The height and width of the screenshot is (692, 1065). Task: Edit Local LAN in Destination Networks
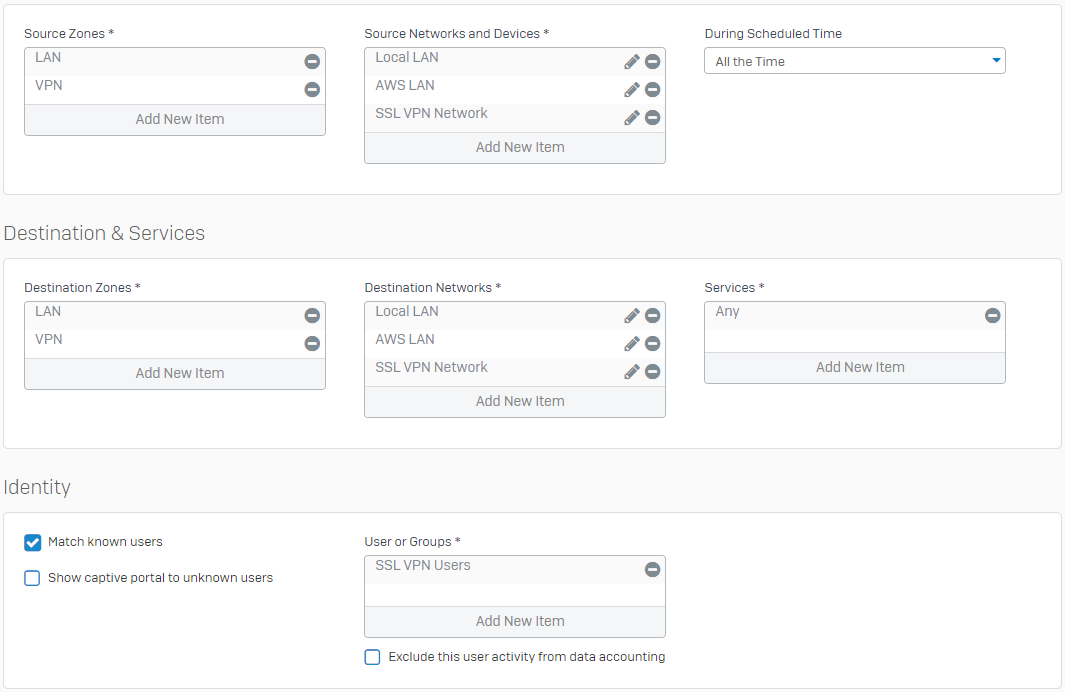(632, 316)
